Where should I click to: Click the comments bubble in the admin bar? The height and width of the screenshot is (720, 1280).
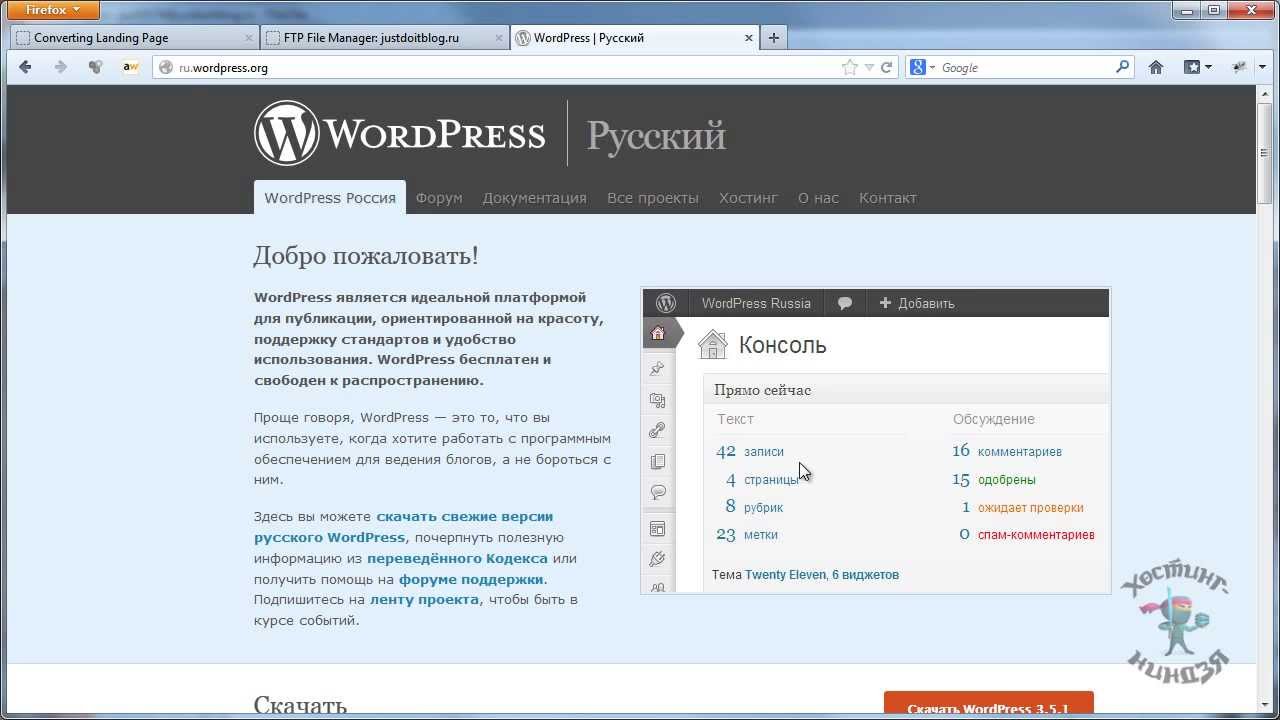(845, 303)
